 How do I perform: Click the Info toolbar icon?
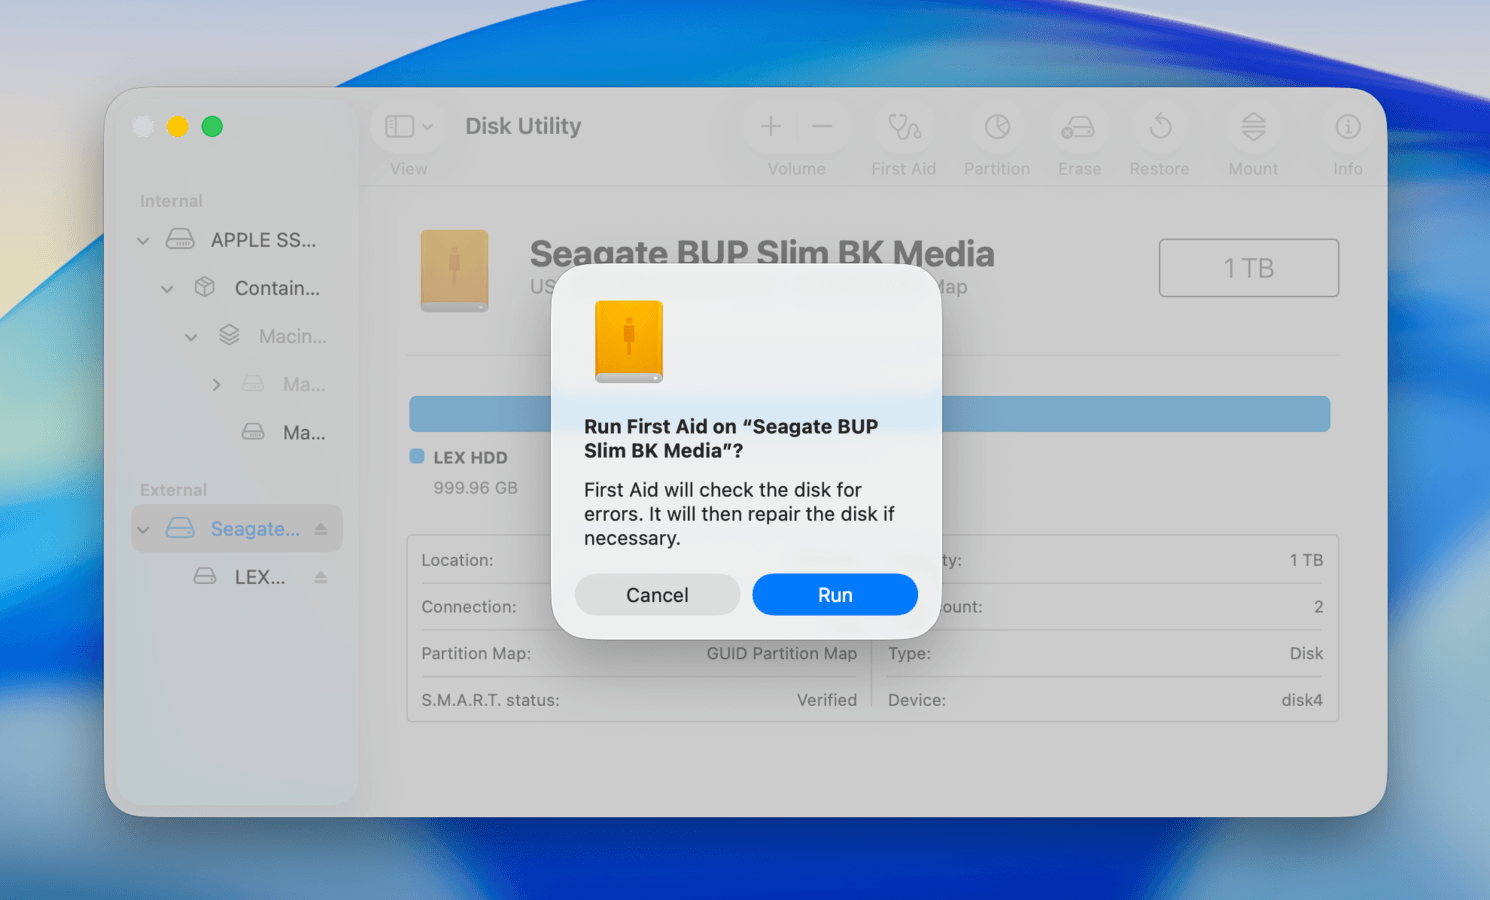click(x=1348, y=127)
